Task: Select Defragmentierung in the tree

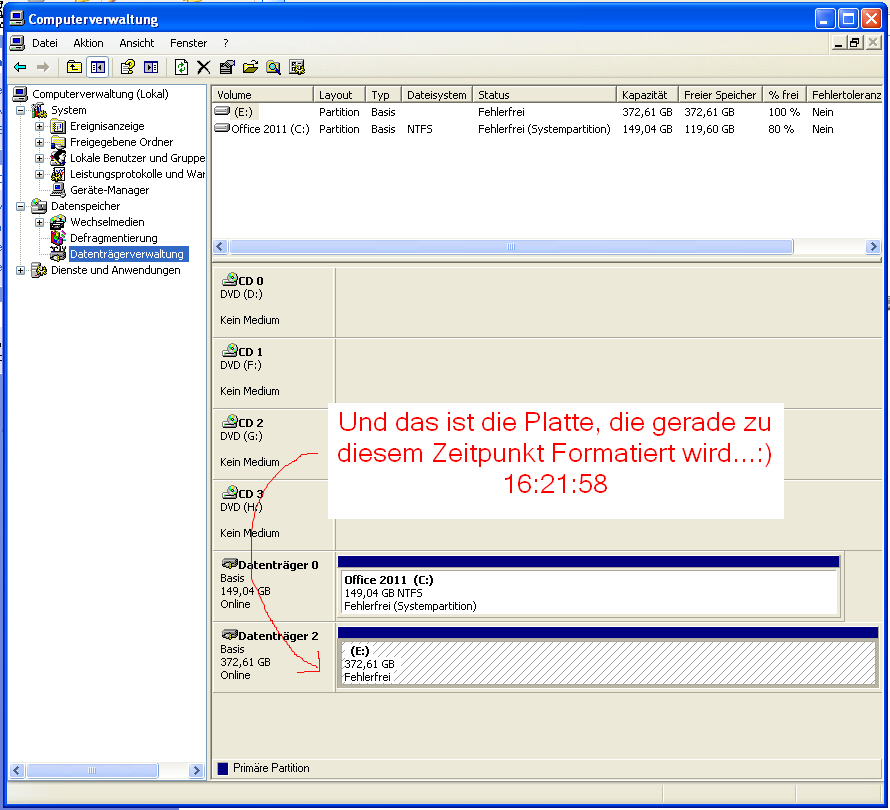Action: [114, 238]
